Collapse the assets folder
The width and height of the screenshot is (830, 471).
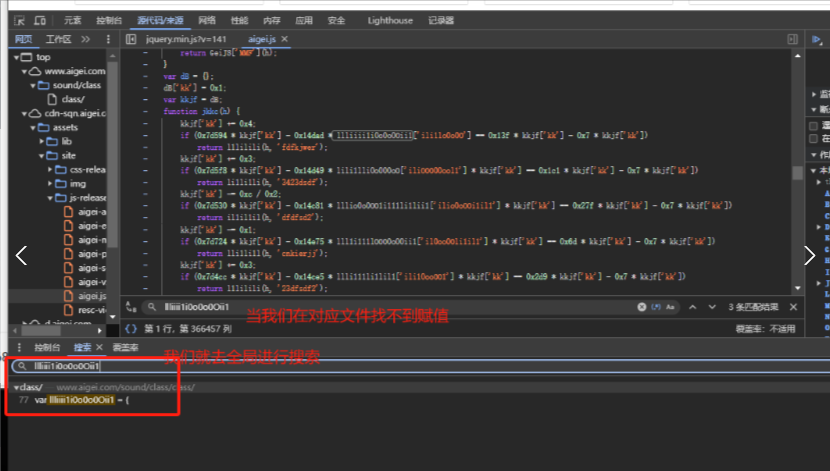[x=33, y=128]
